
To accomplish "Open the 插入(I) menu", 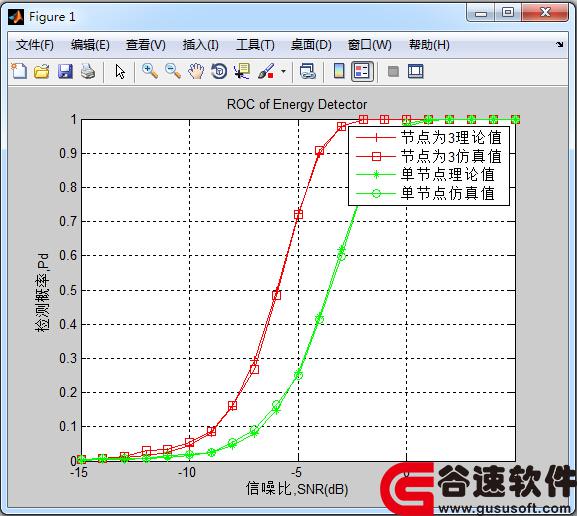I will [x=201, y=45].
